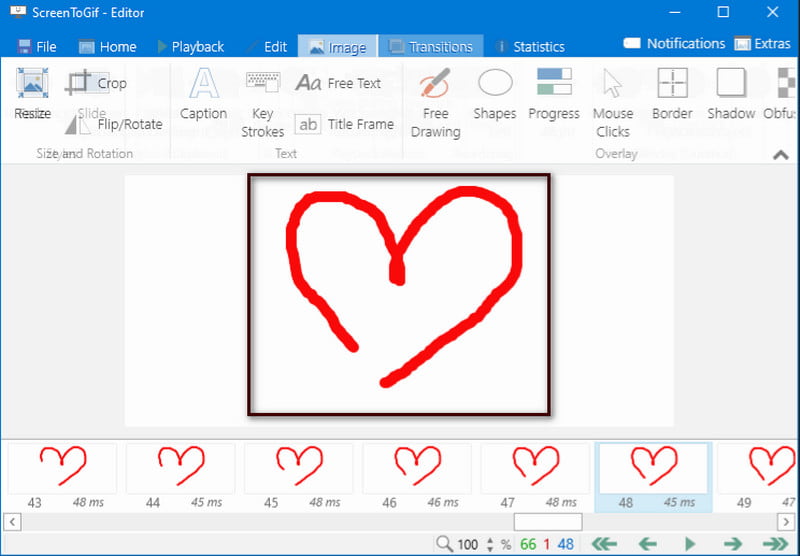Click the zoom percentage field
The image size is (800, 556).
[x=468, y=544]
